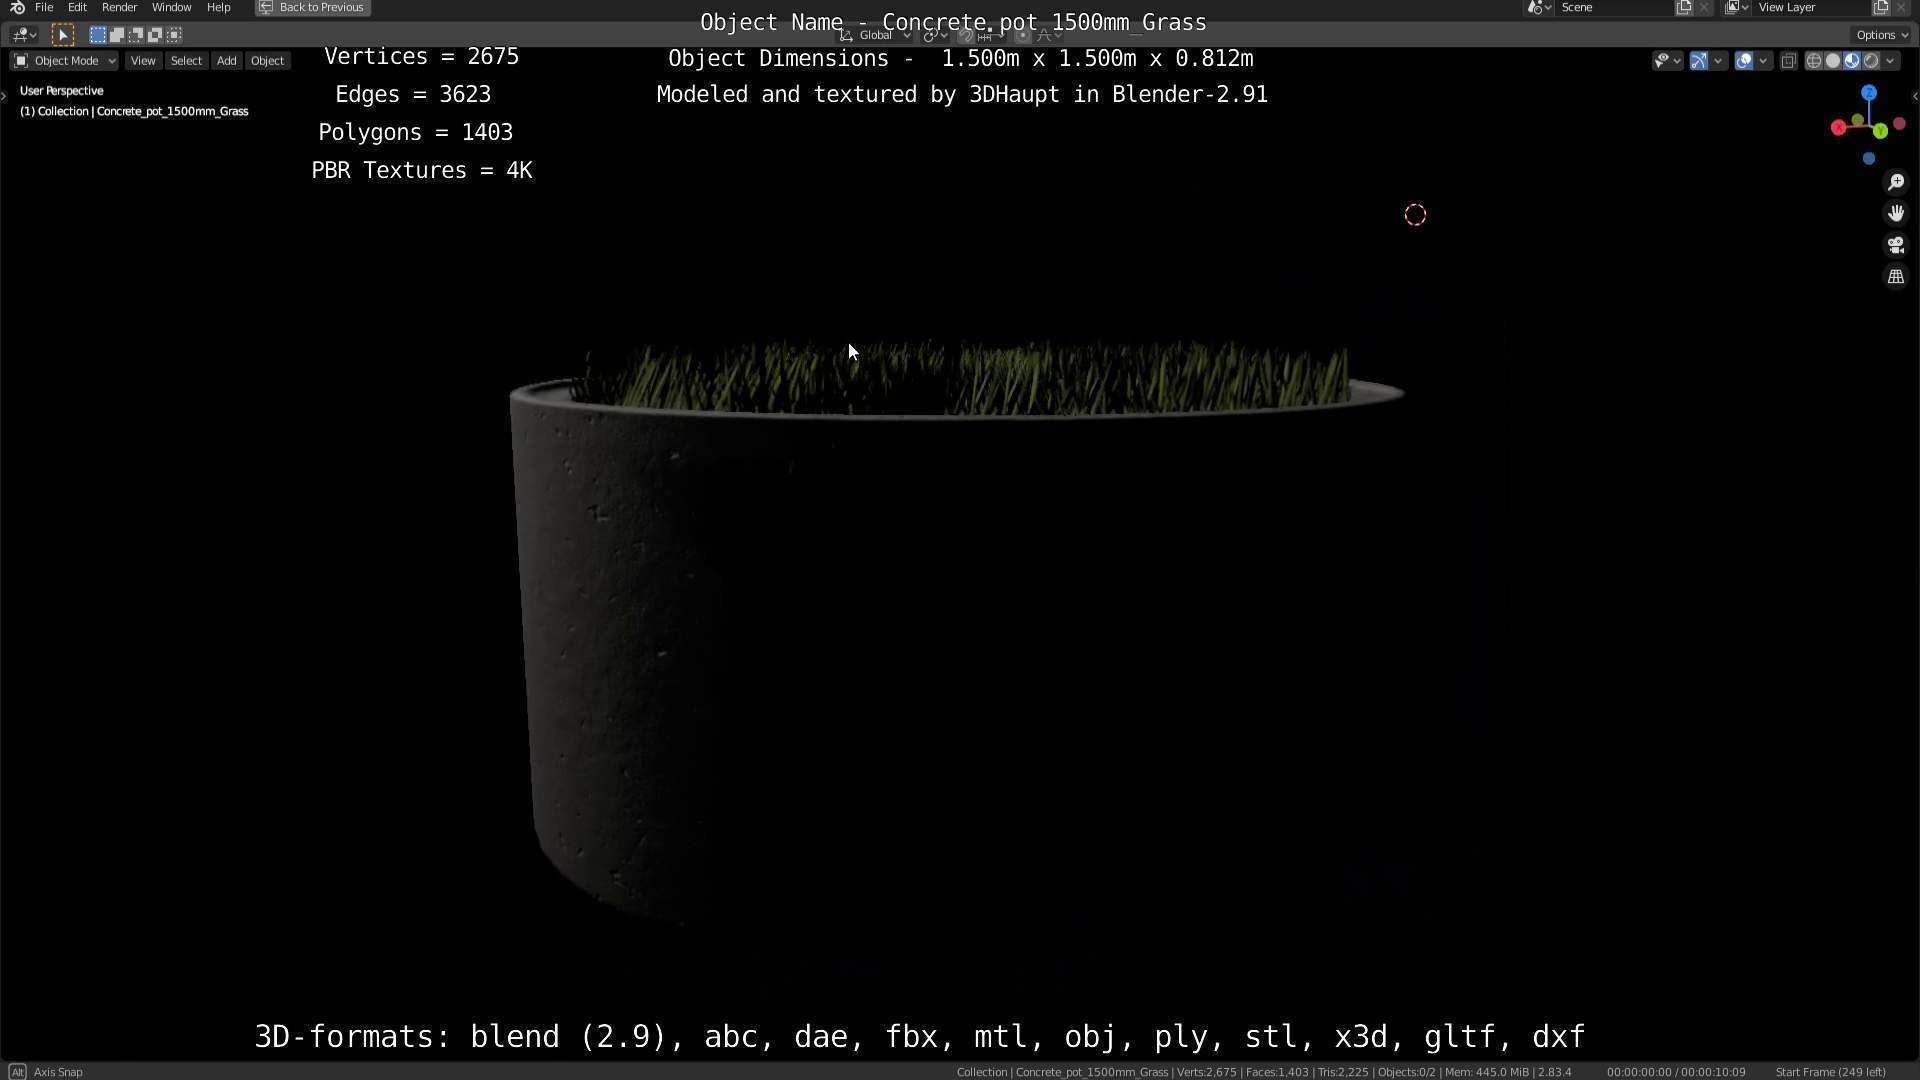Click the Start Frame (249 left) text
The height and width of the screenshot is (1080, 1920).
[1830, 1072]
